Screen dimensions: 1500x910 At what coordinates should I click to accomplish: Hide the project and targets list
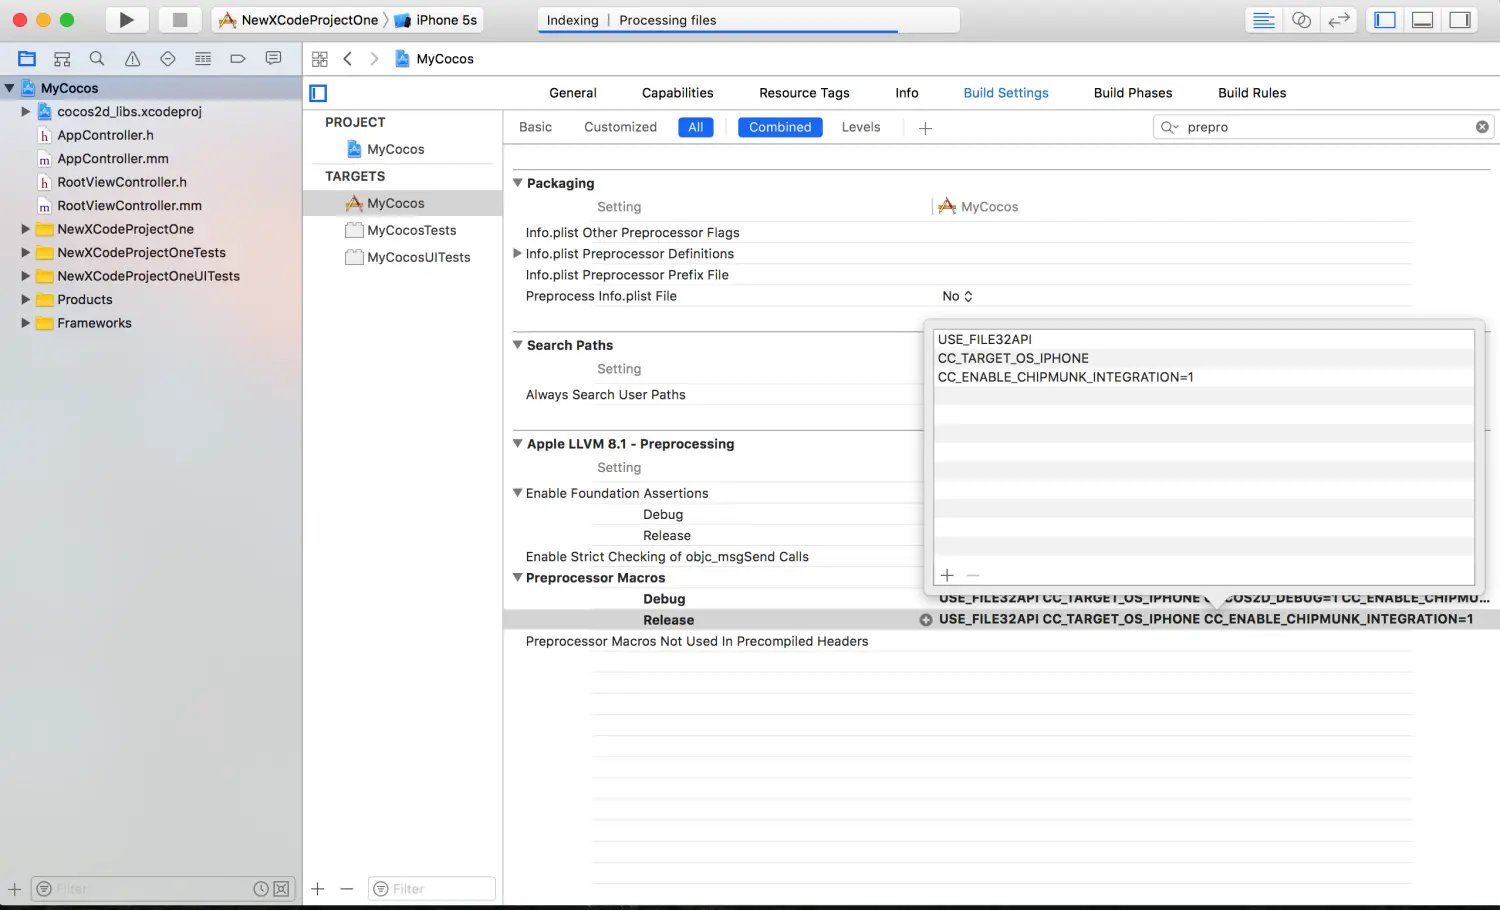point(318,93)
